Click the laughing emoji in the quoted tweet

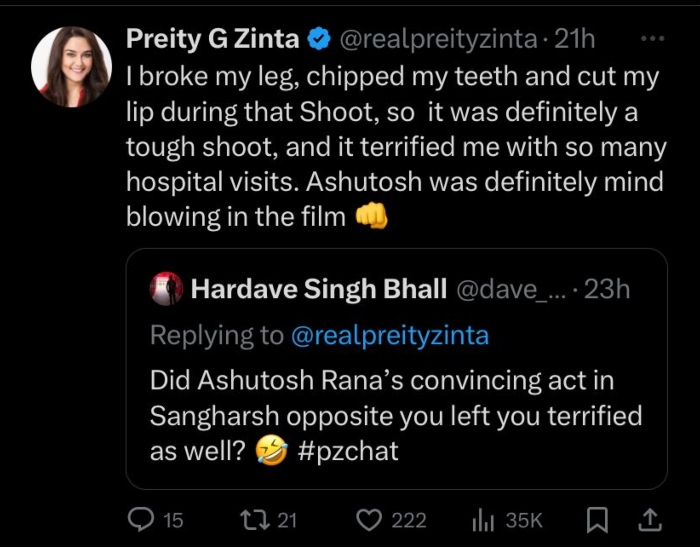[x=271, y=451]
